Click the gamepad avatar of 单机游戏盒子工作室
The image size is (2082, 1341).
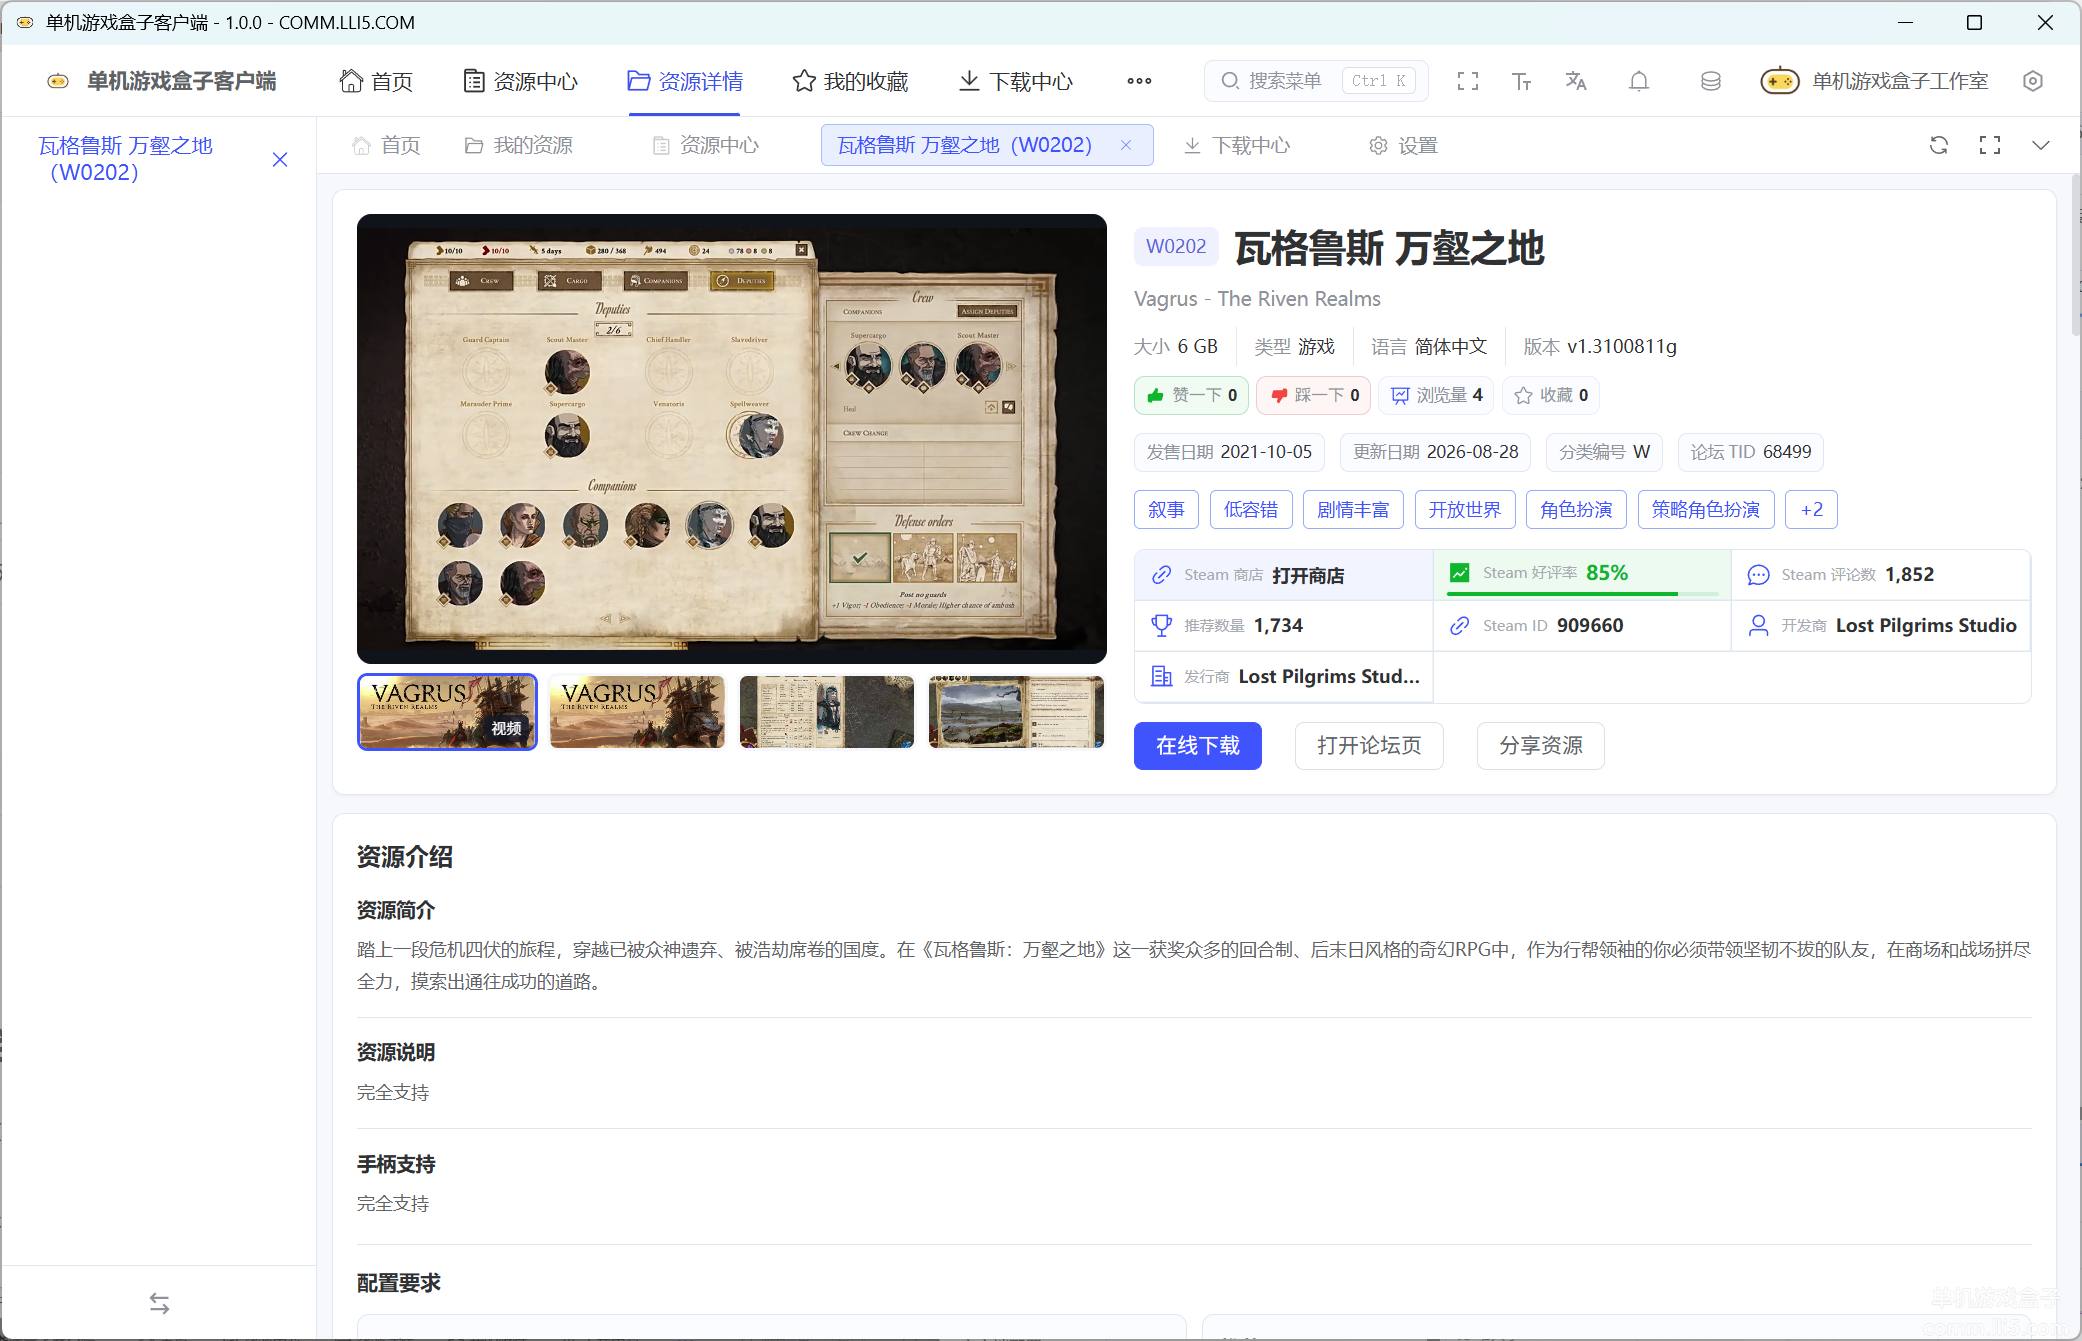click(1780, 81)
